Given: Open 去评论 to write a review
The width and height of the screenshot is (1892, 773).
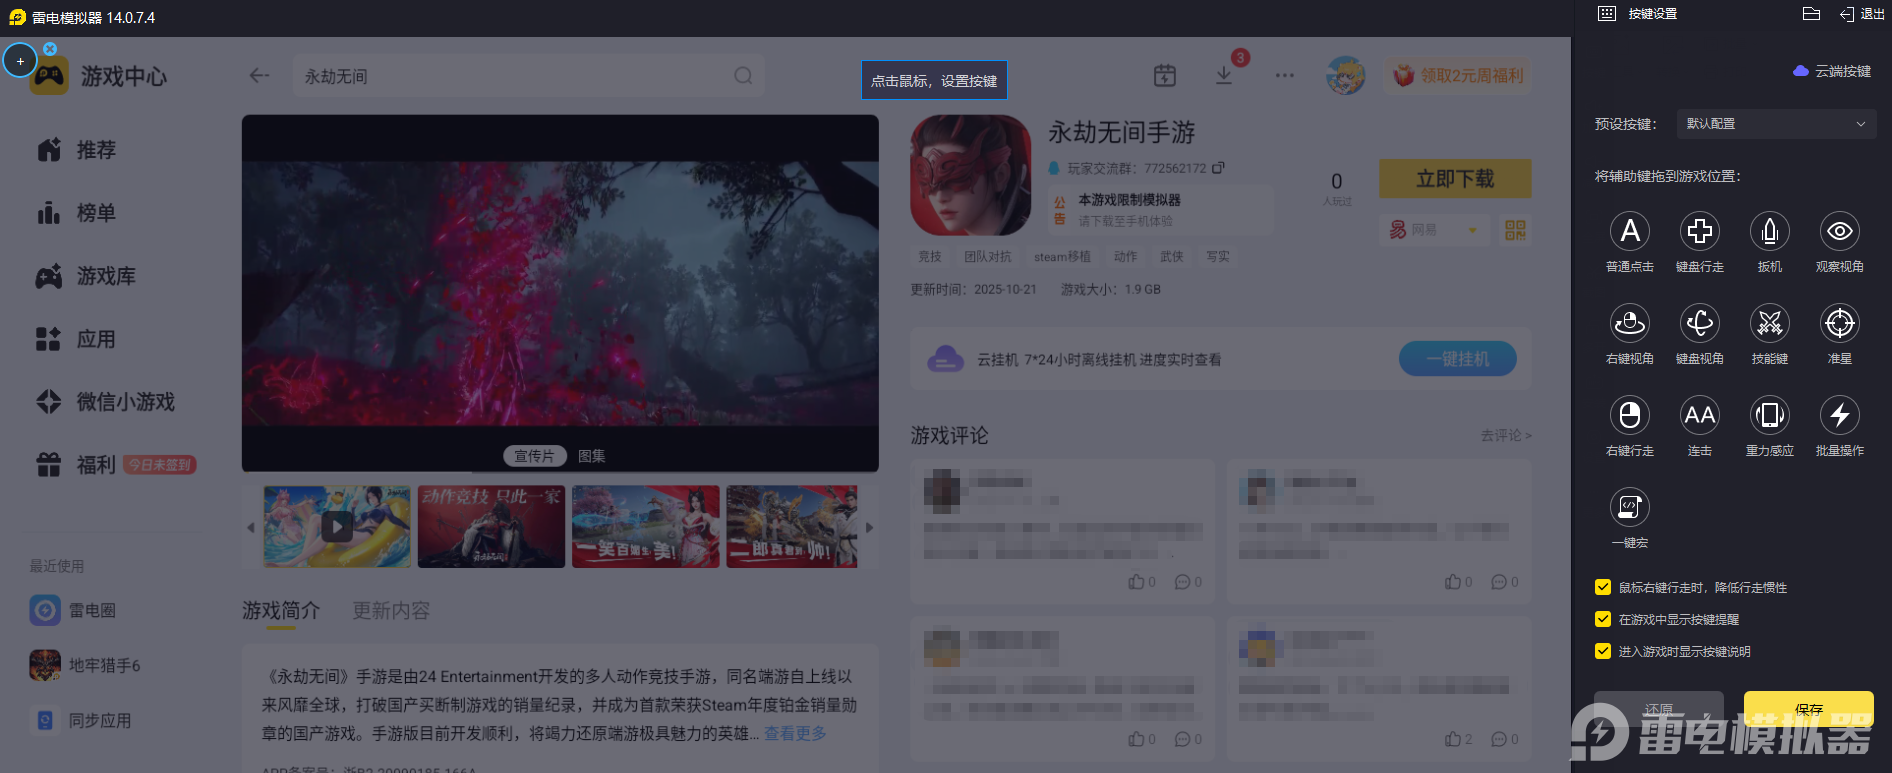Looking at the screenshot, I should pyautogui.click(x=1506, y=435).
